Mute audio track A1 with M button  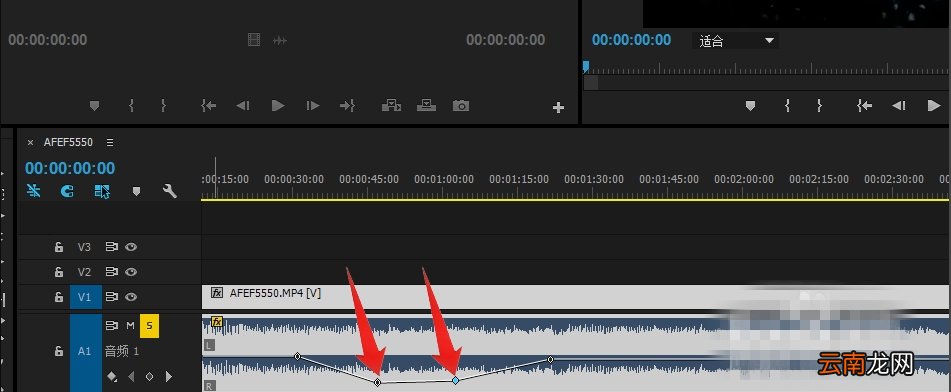pos(130,326)
